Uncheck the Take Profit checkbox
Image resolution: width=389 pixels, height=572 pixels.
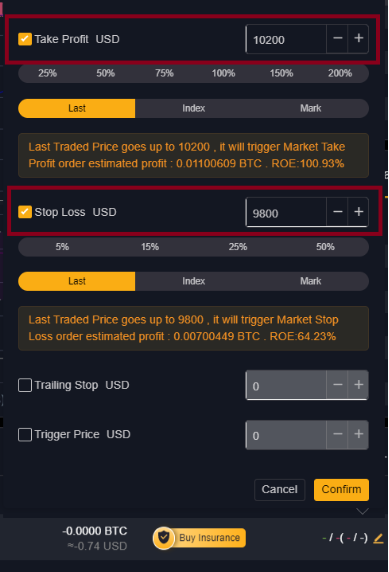(25, 39)
